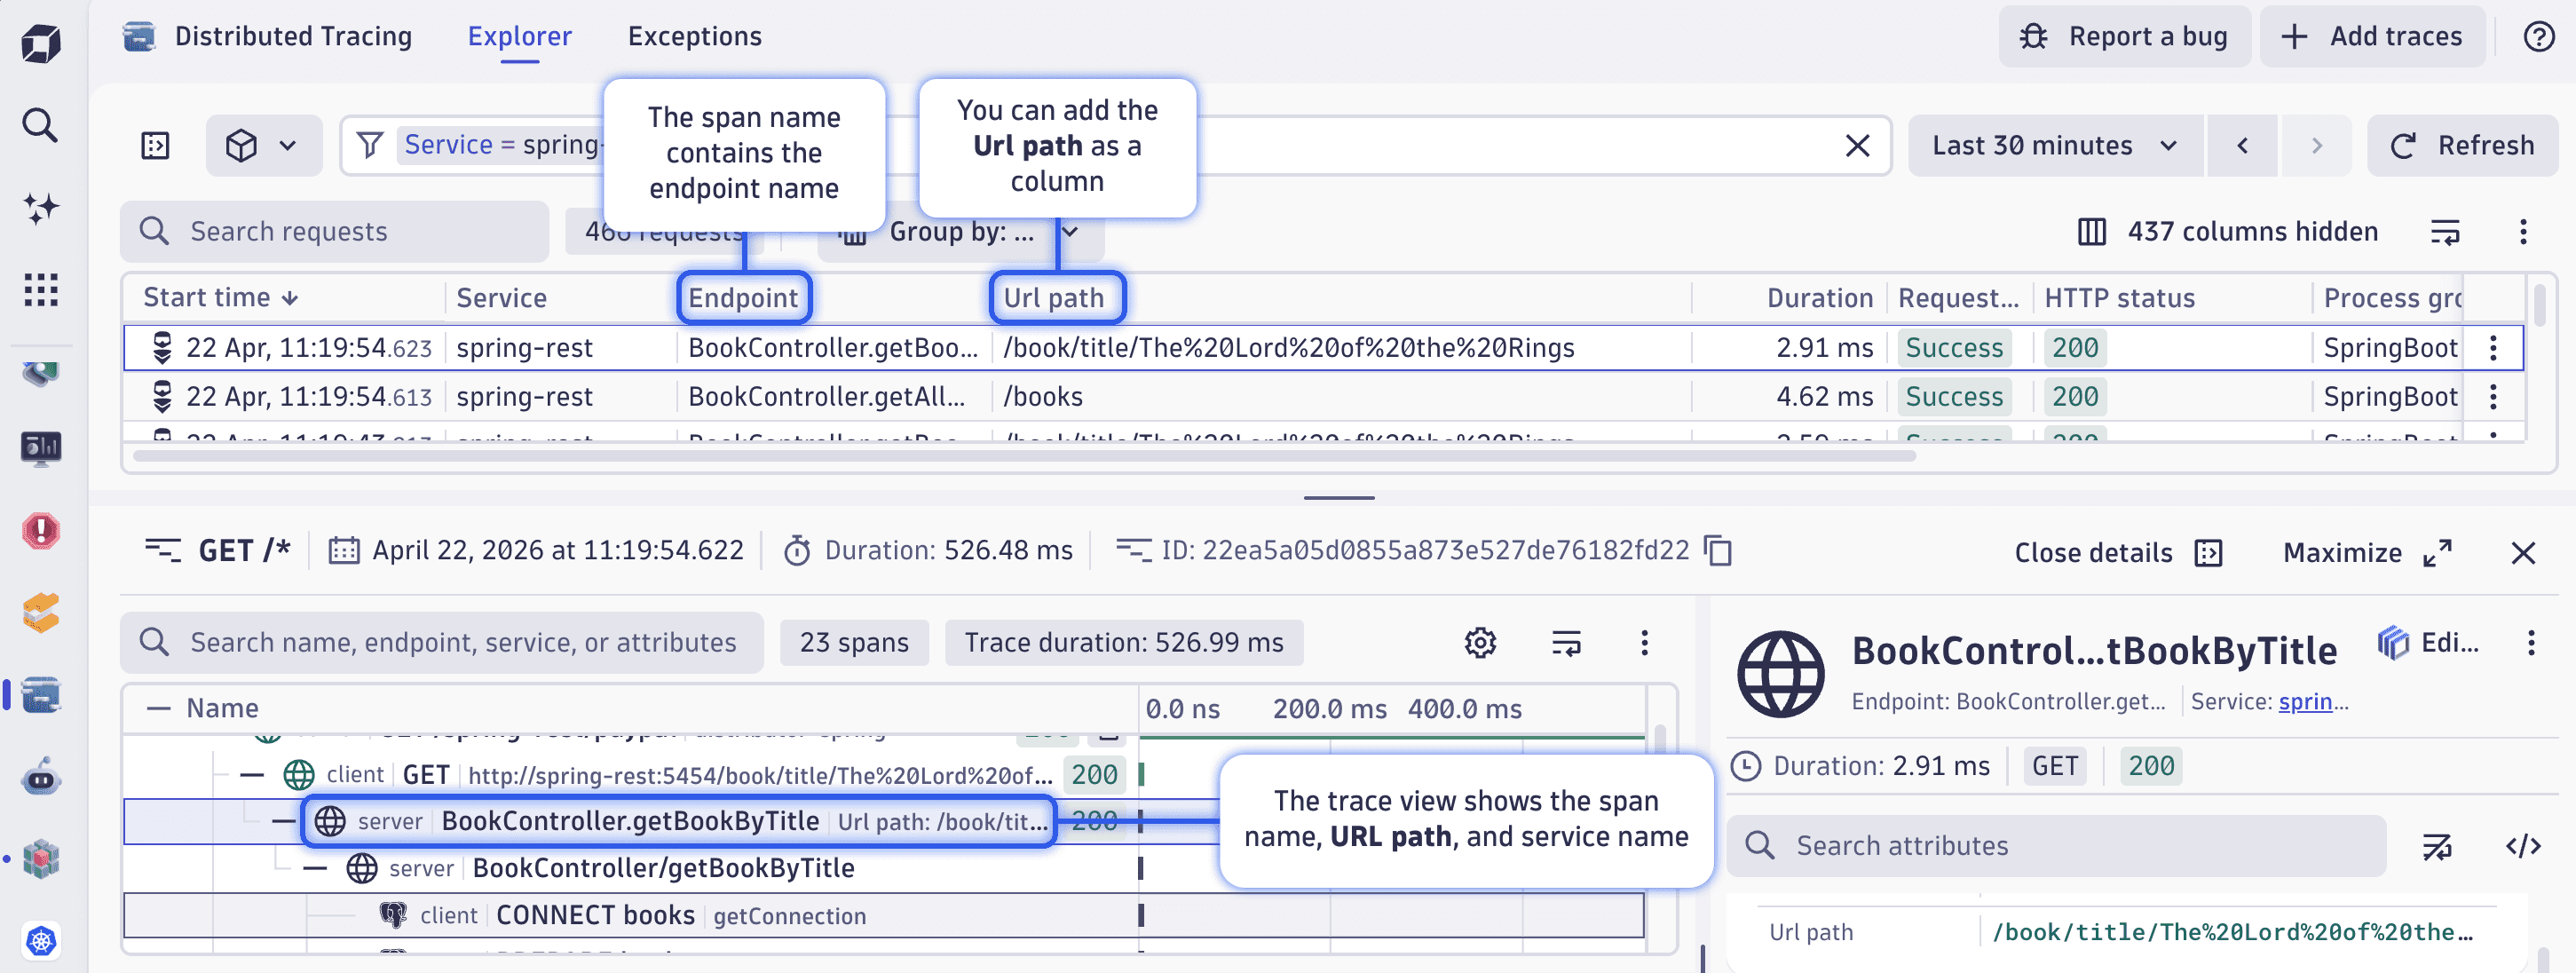Viewport: 2576px width, 973px height.
Task: Go to previous time frame arrow
Action: click(x=2242, y=146)
